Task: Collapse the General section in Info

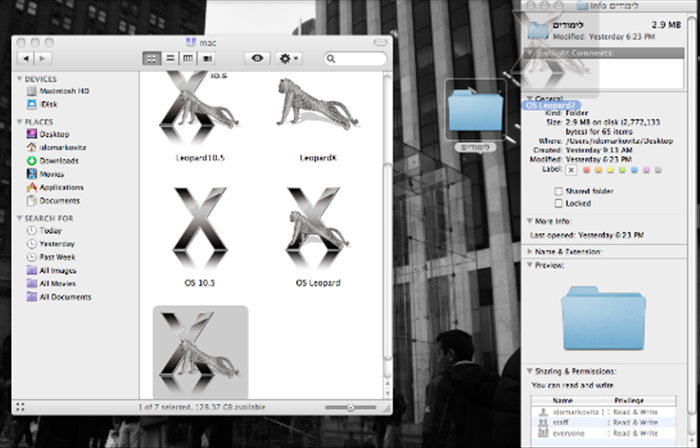Action: (529, 99)
